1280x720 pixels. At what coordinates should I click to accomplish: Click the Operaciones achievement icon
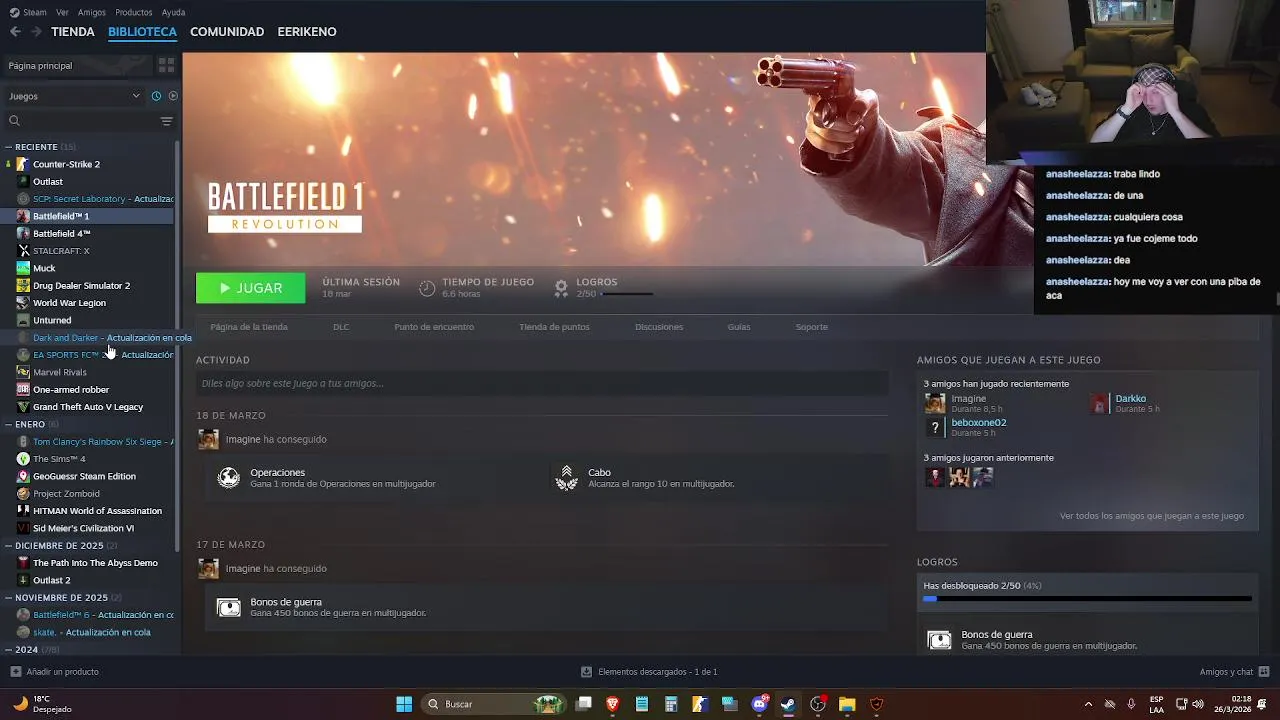(229, 478)
